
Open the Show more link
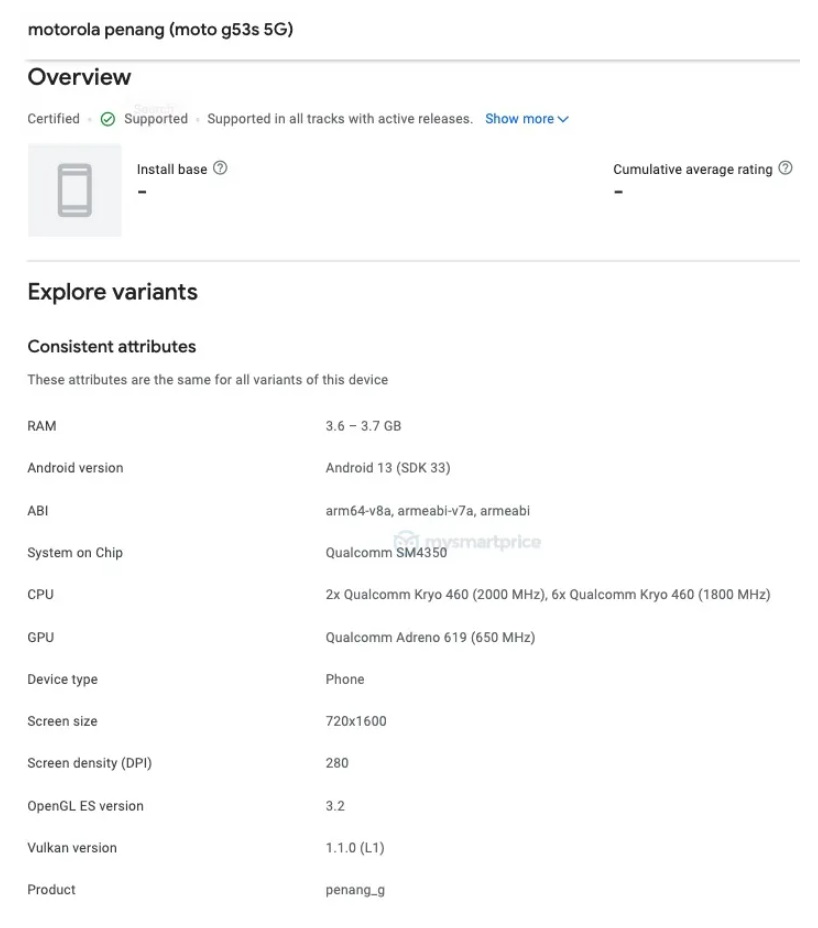(519, 119)
